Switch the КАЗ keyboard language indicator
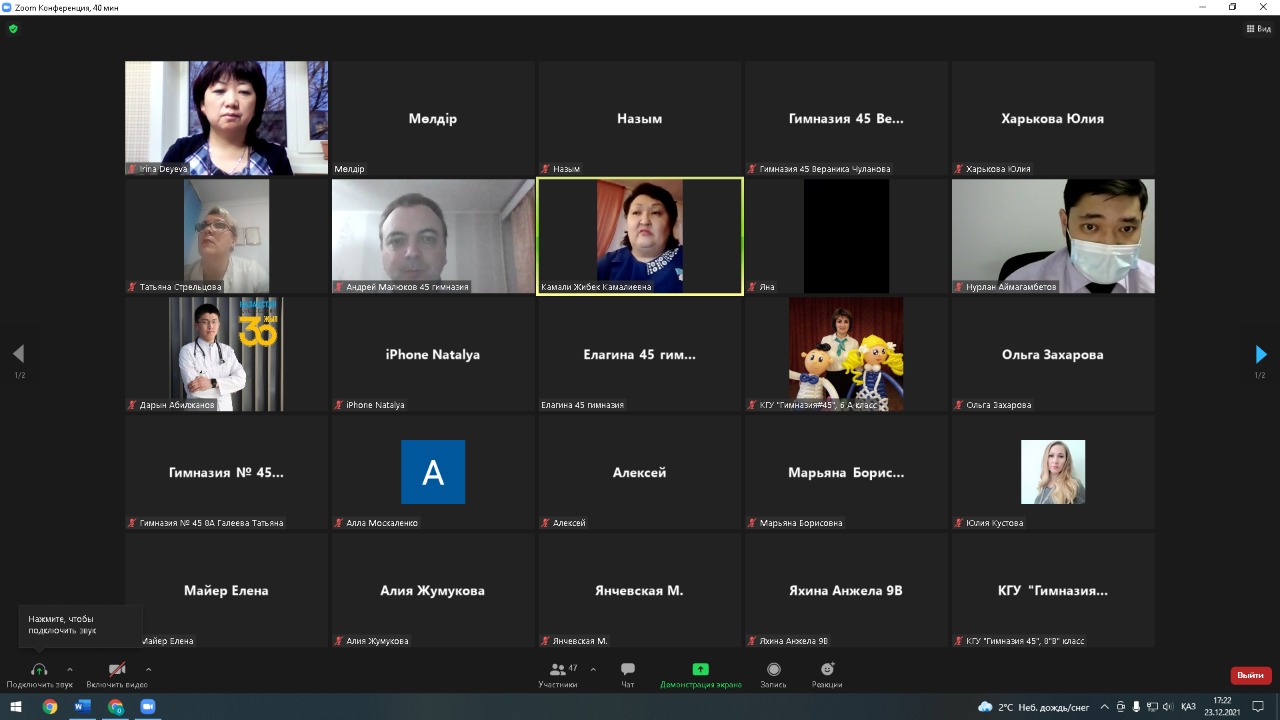Viewport: 1280px width, 720px height. (1188, 706)
